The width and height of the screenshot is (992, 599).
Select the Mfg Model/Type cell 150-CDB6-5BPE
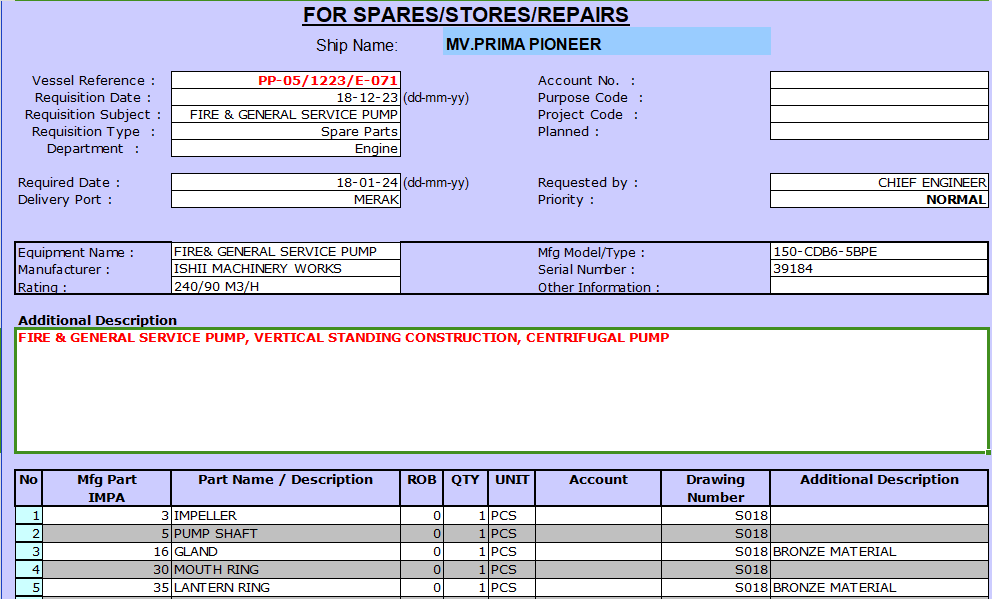click(x=878, y=252)
